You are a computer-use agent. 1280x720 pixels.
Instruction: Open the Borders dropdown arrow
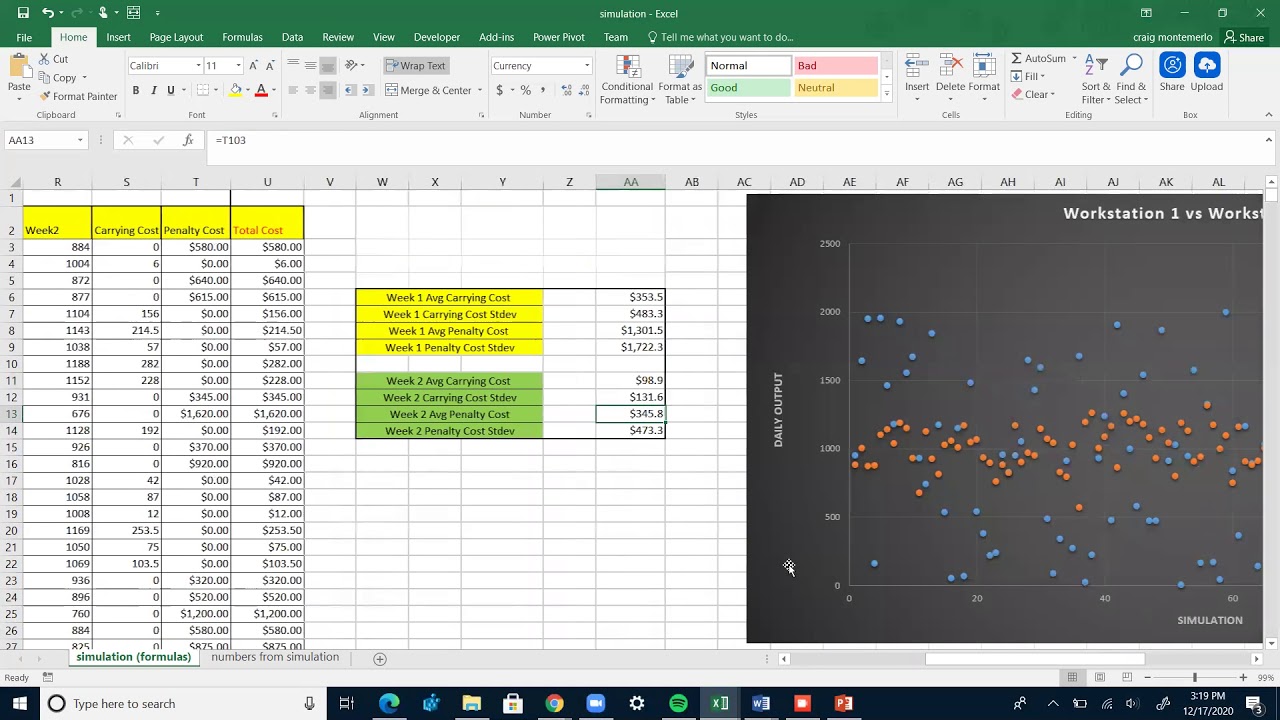click(217, 90)
